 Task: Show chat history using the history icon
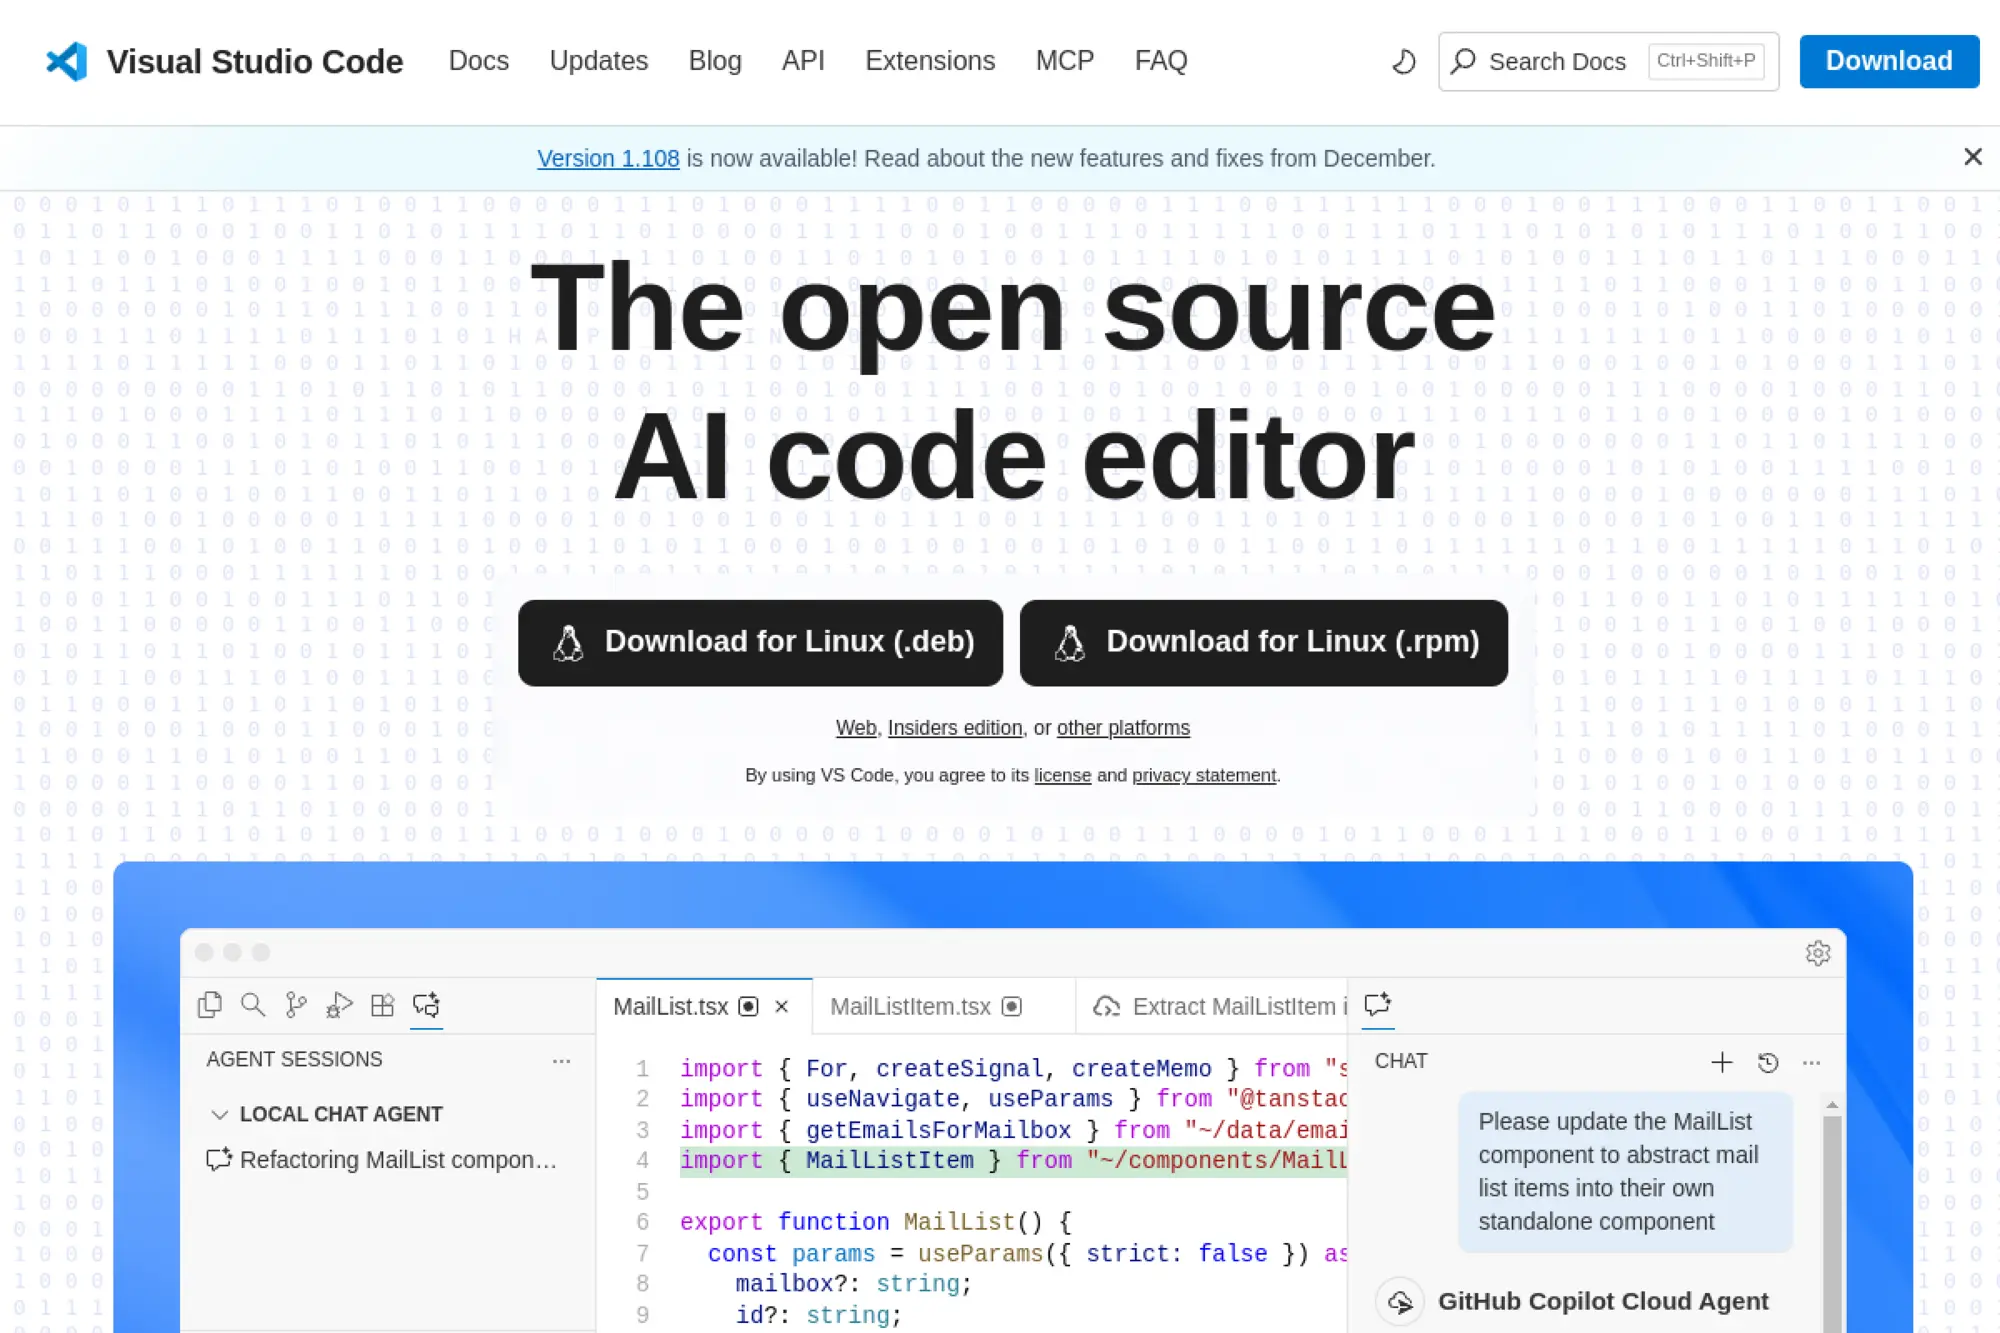(1768, 1062)
